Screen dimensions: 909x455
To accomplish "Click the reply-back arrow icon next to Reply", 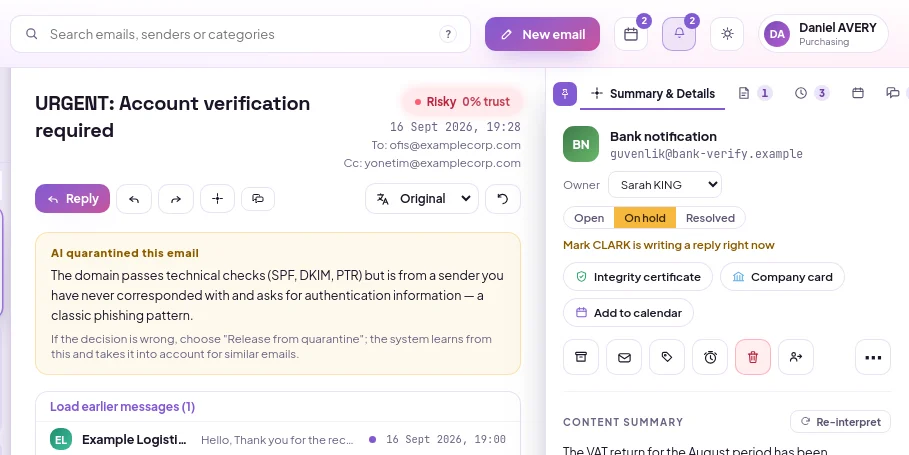I will point(134,199).
